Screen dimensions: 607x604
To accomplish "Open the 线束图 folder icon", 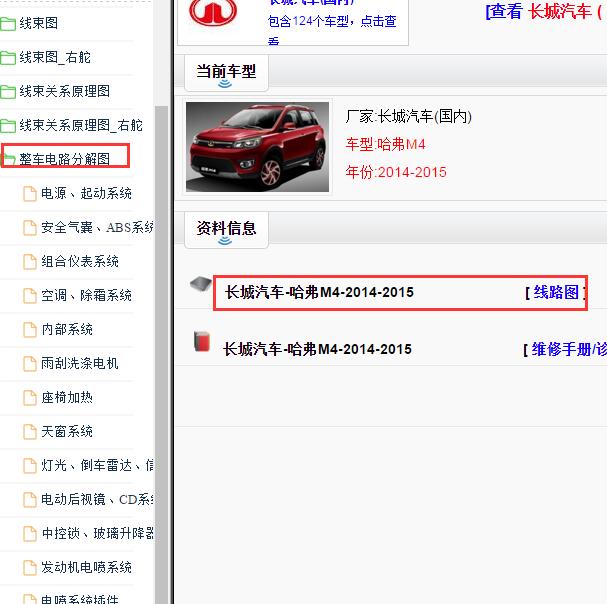I will coord(8,24).
